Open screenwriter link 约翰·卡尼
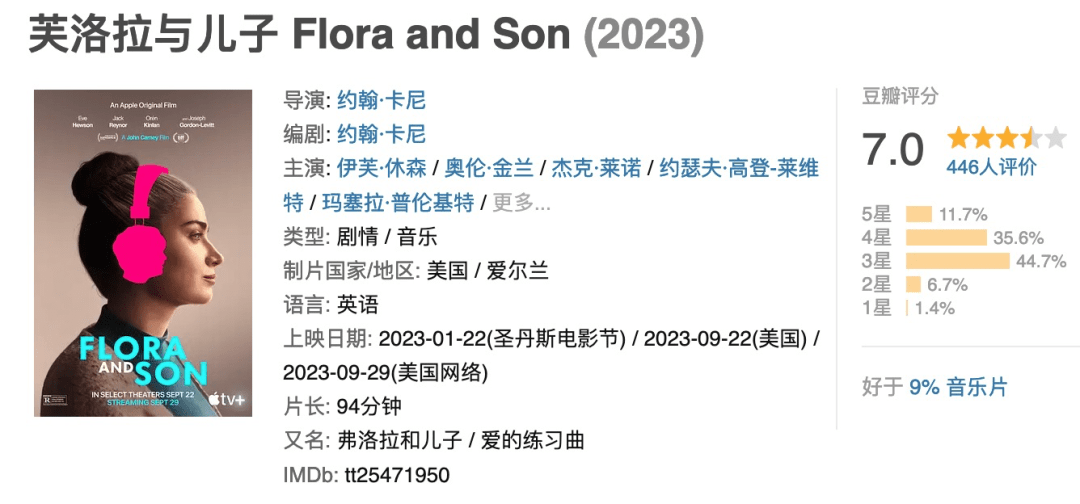Image resolution: width=1080 pixels, height=504 pixels. [x=382, y=134]
